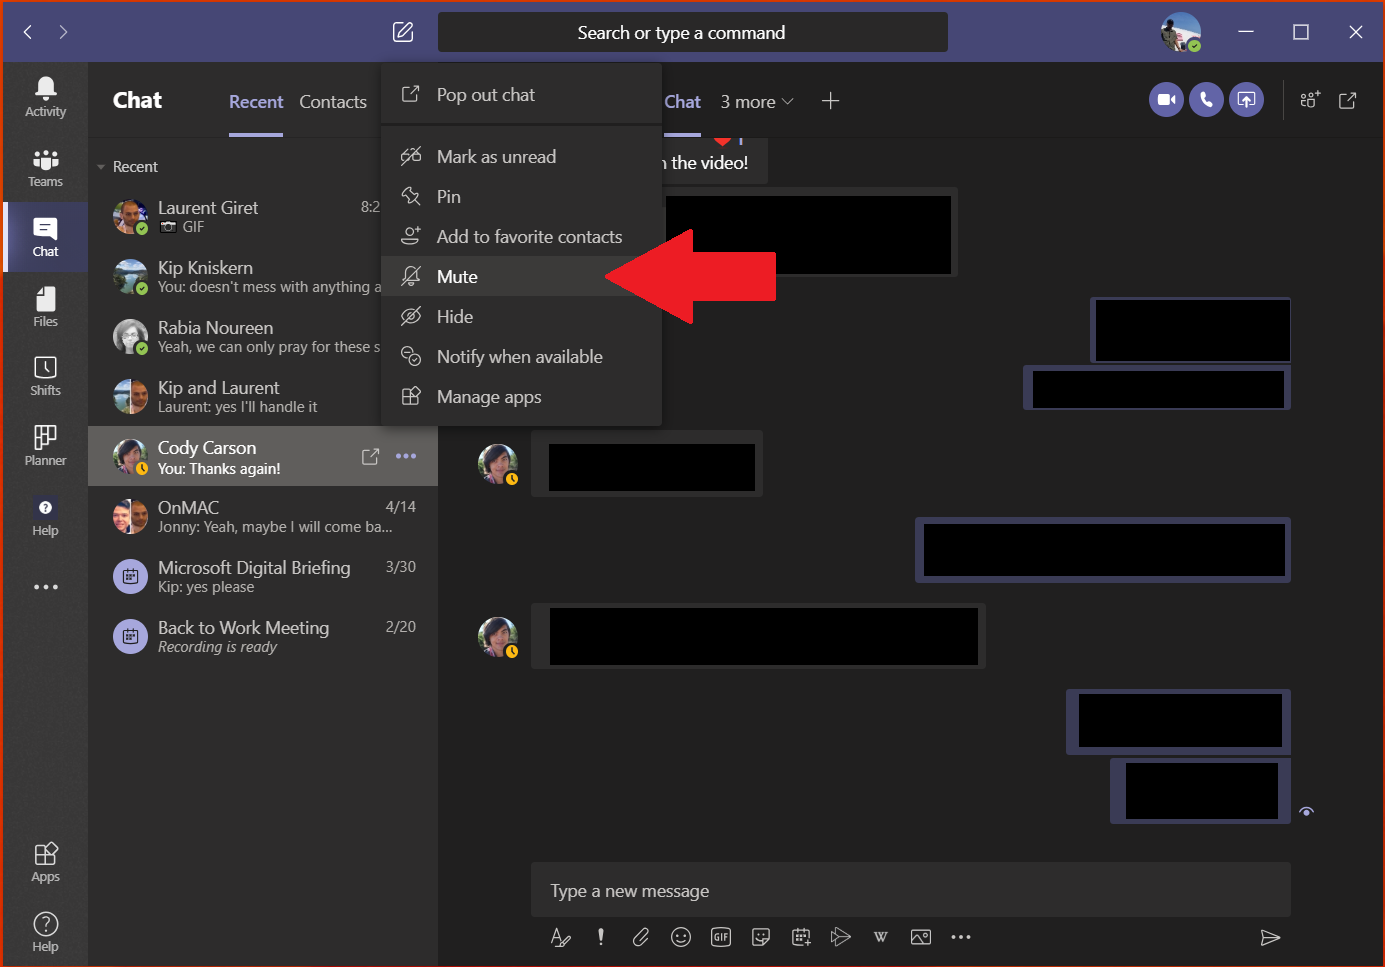Open Back to Work Meeting chat
Viewport: 1385px width, 967px height.
(x=263, y=636)
